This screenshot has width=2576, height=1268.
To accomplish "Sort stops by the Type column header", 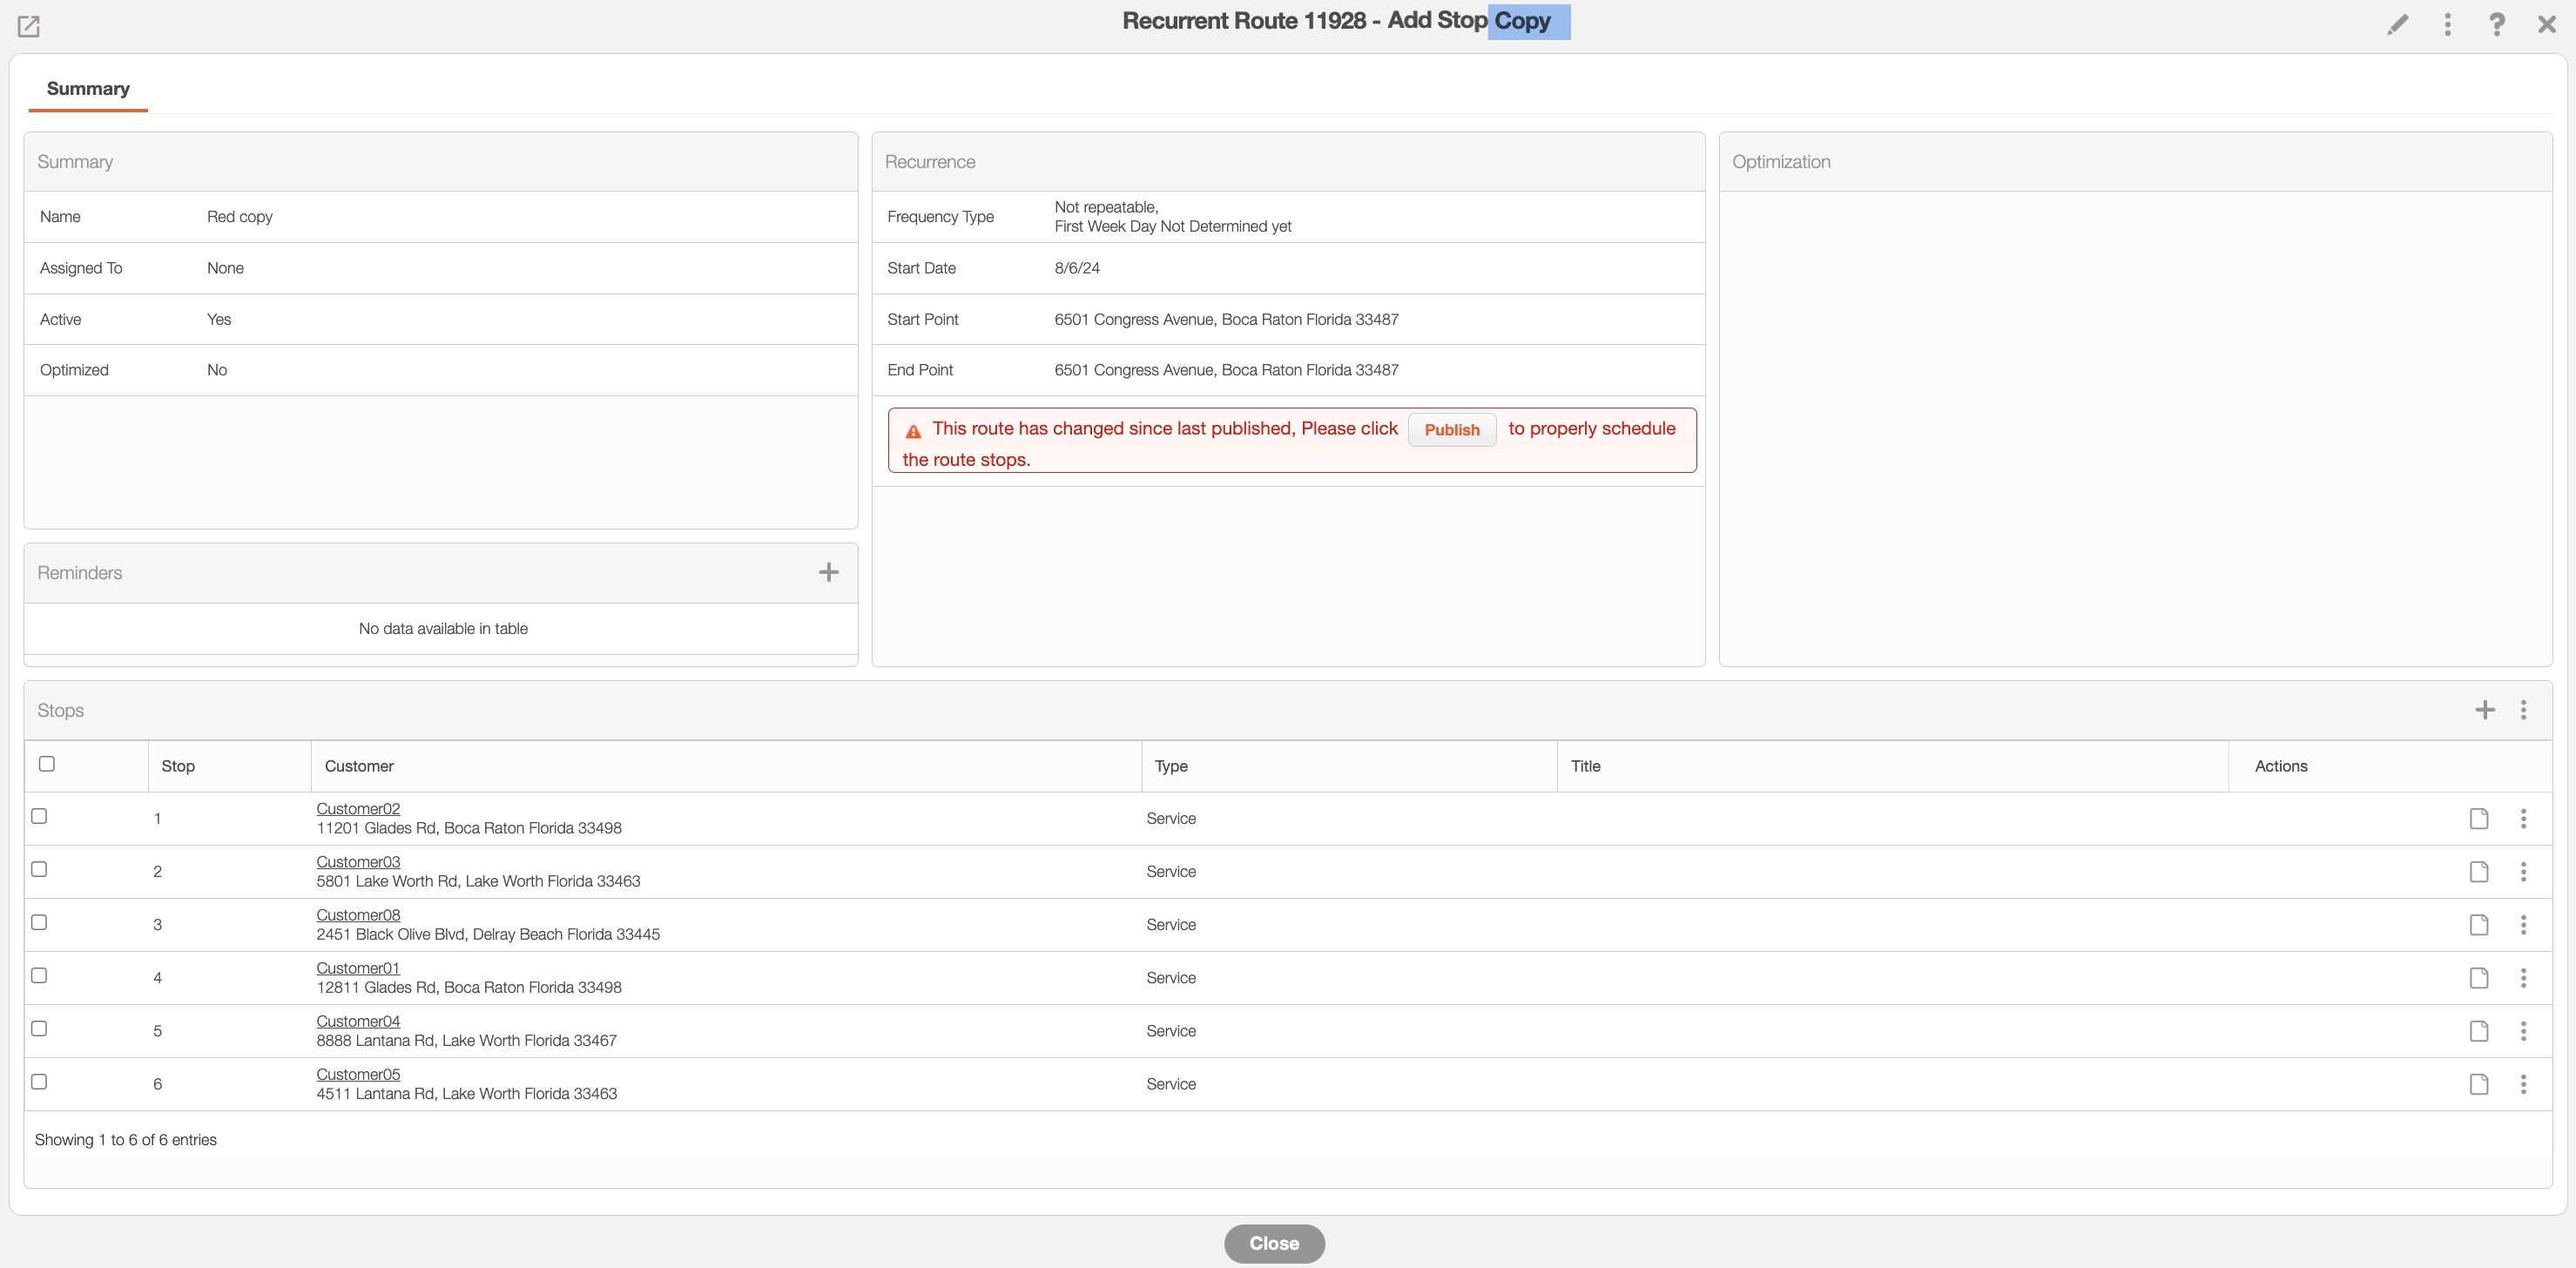I will pyautogui.click(x=1171, y=766).
